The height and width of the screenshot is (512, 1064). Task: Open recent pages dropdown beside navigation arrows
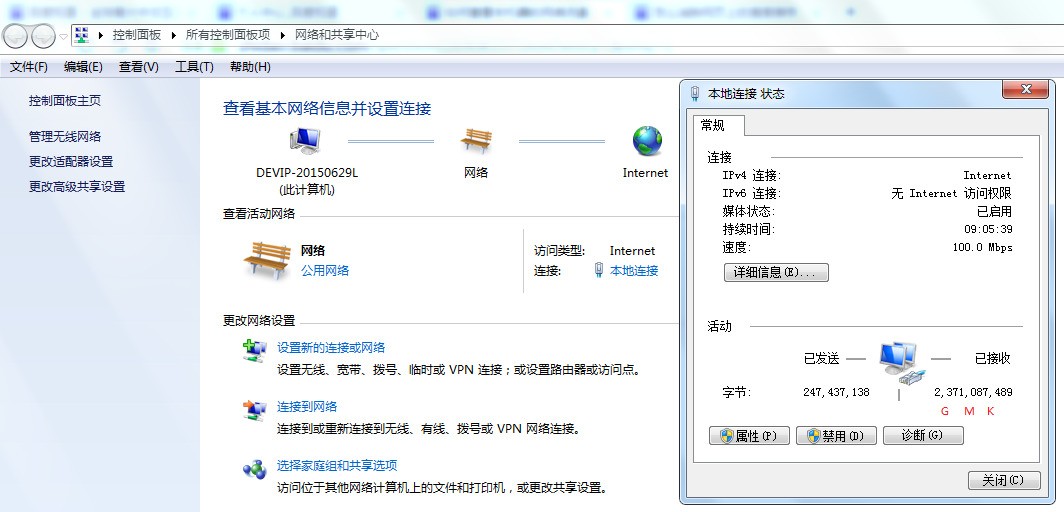(63, 36)
